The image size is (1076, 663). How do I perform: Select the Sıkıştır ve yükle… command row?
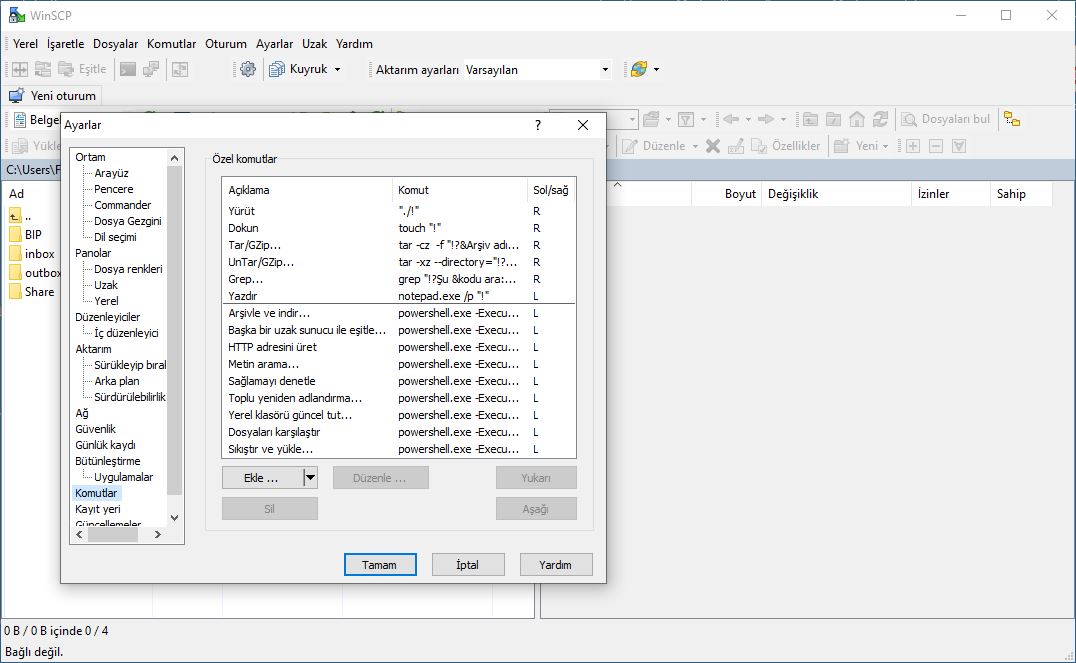399,449
